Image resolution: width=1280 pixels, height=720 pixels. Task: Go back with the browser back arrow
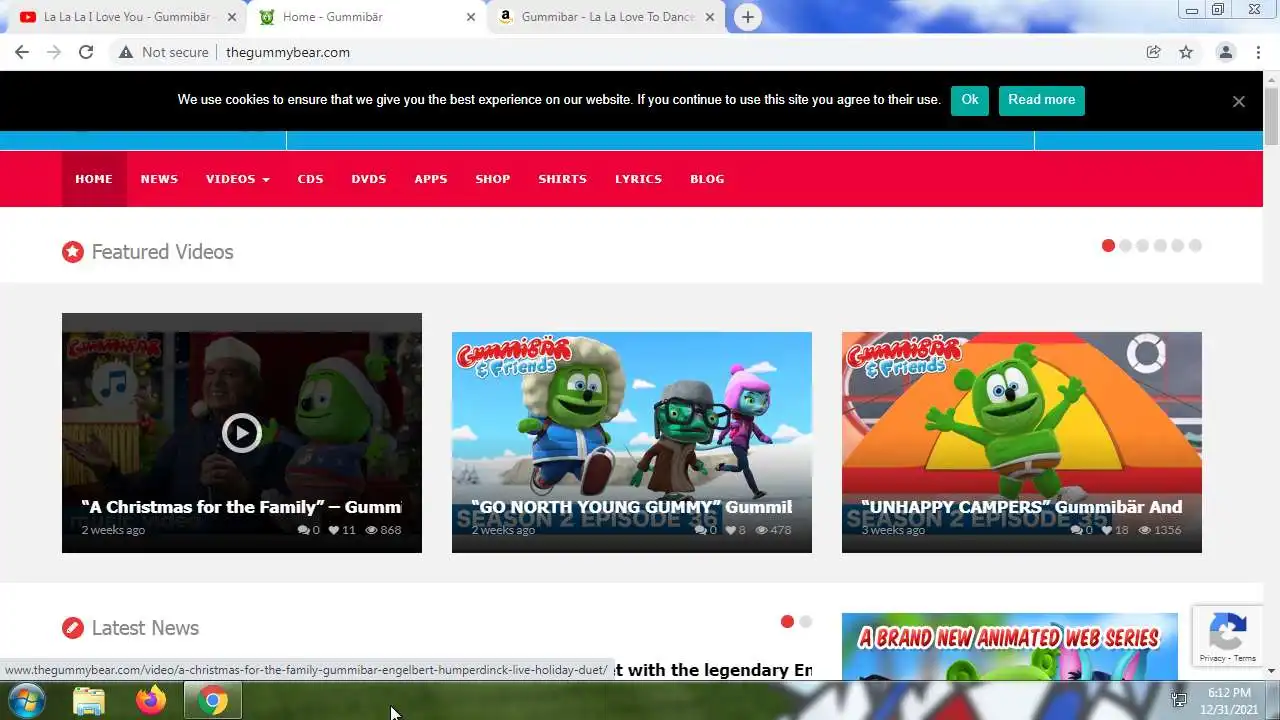(22, 52)
